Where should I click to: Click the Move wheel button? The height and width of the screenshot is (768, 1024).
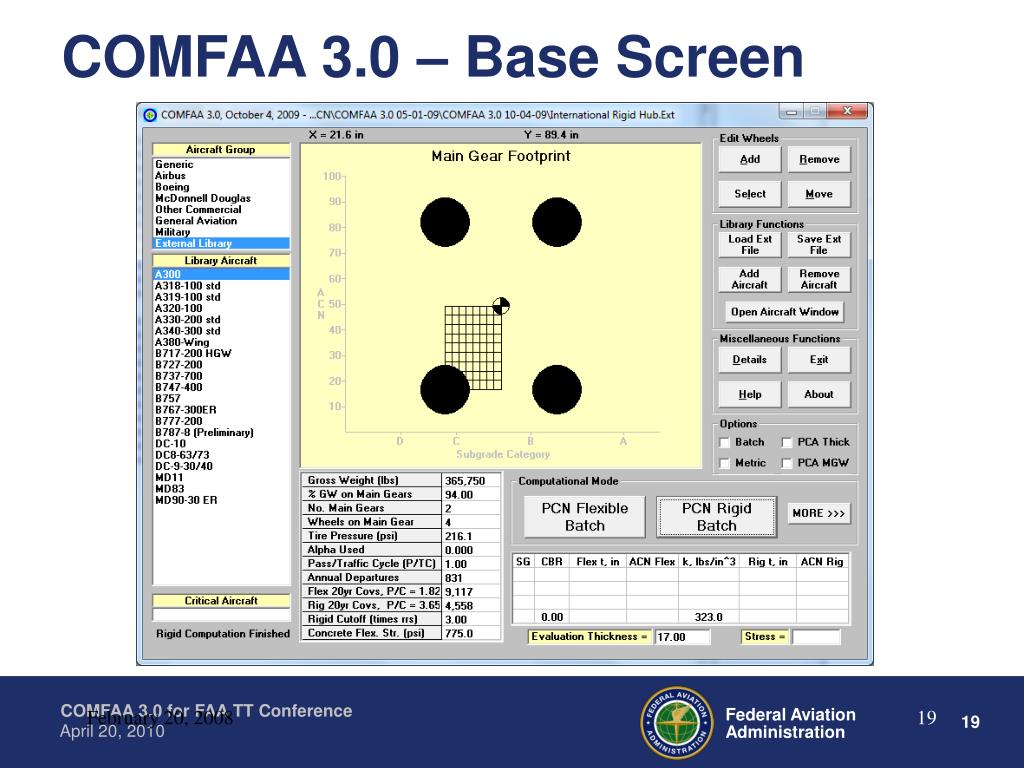(819, 194)
